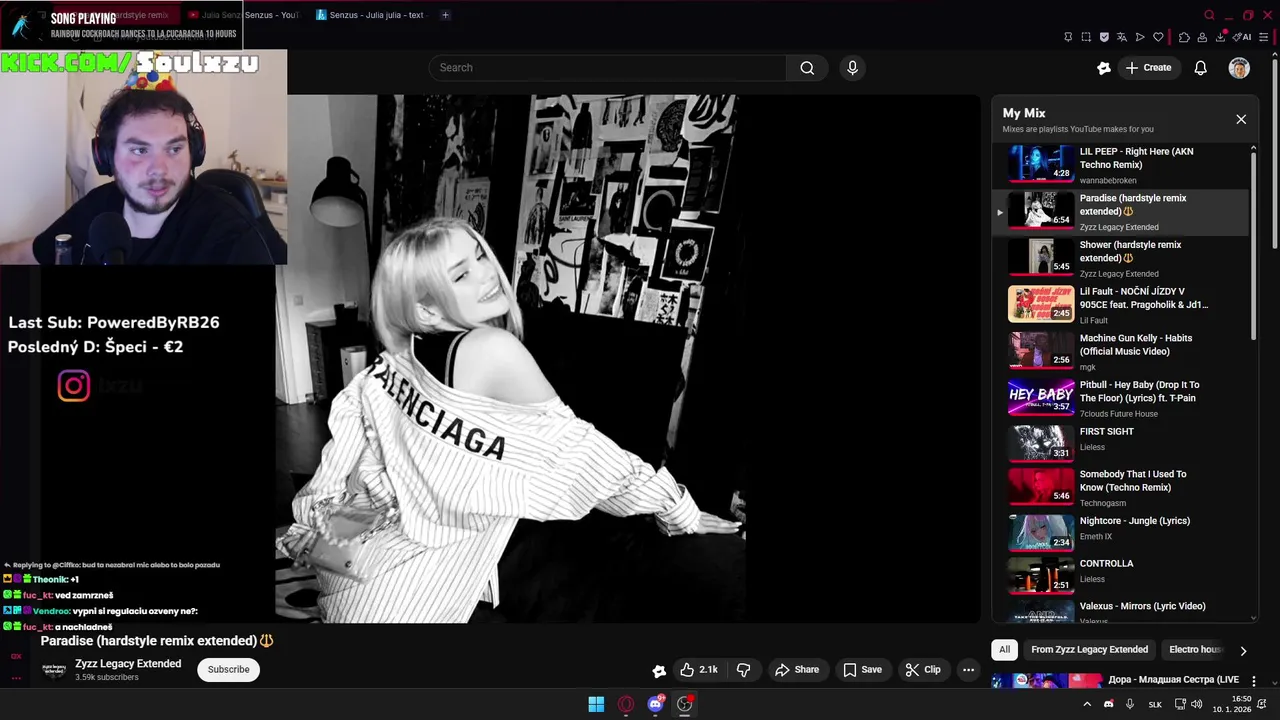Play Machine Gun Kelly Habits video
1280x720 pixels.
pyautogui.click(x=1120, y=352)
